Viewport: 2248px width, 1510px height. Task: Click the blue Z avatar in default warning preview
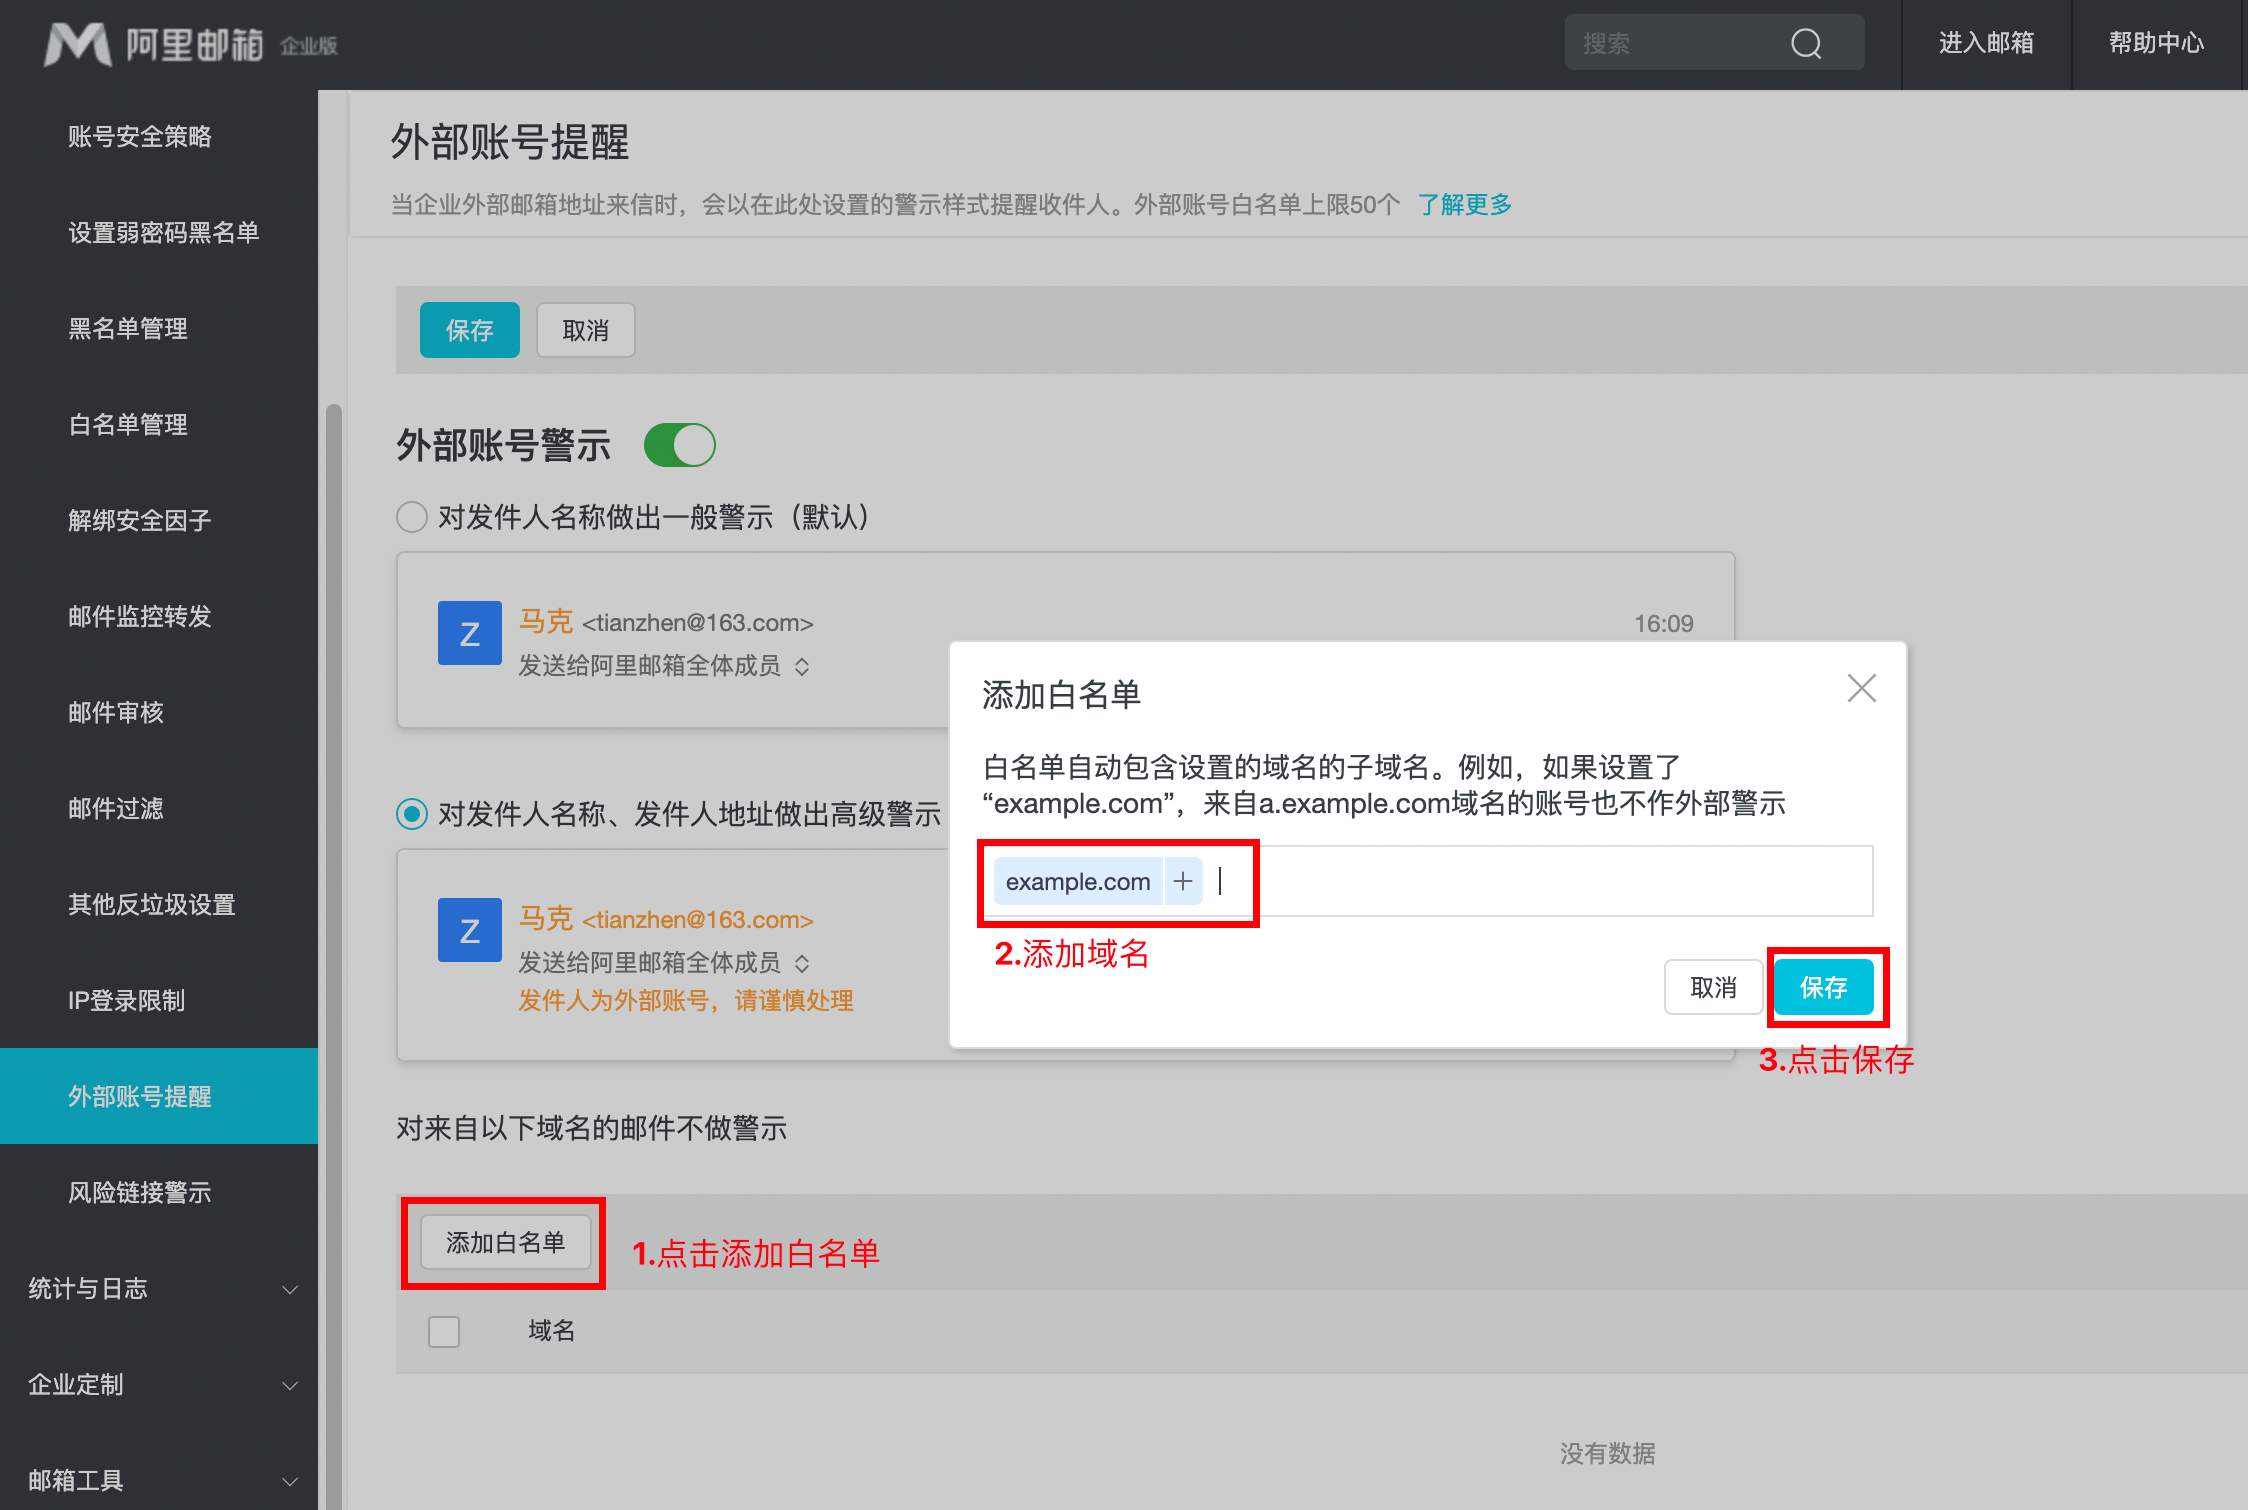[x=469, y=632]
